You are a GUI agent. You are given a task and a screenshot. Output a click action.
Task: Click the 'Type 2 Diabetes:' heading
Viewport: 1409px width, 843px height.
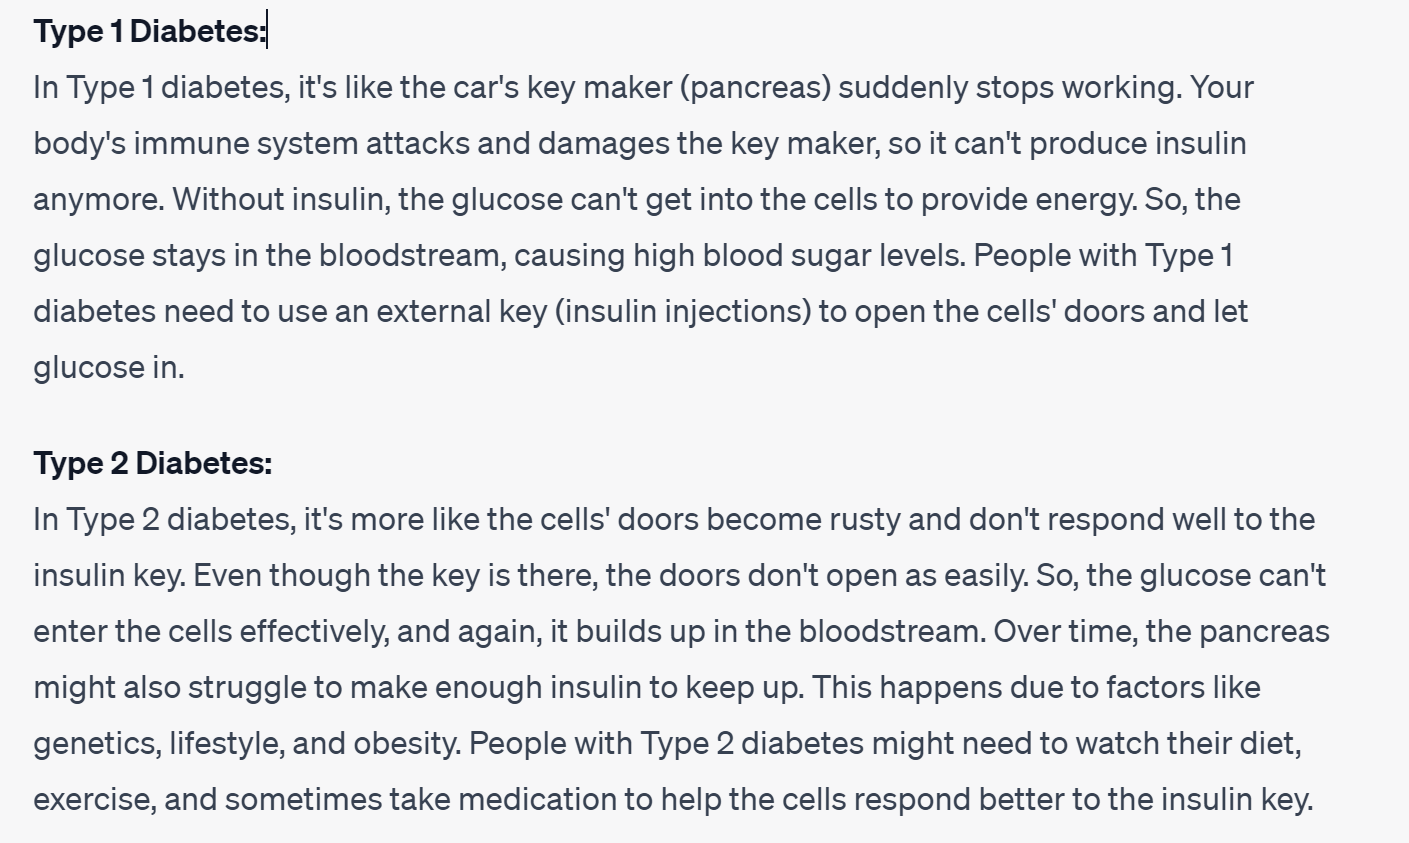pos(153,463)
